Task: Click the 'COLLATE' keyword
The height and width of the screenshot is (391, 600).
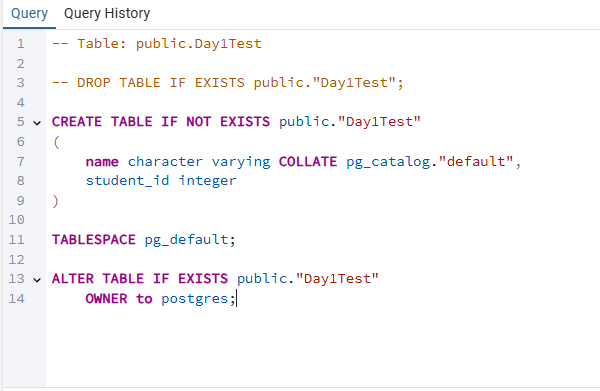Action: (x=308, y=161)
